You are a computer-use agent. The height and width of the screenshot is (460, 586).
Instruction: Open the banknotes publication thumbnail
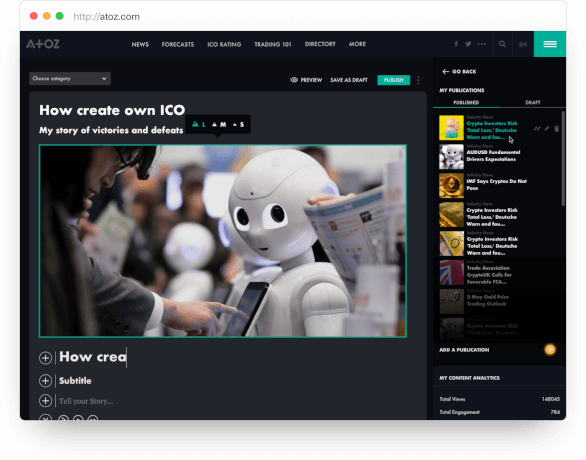(x=451, y=243)
